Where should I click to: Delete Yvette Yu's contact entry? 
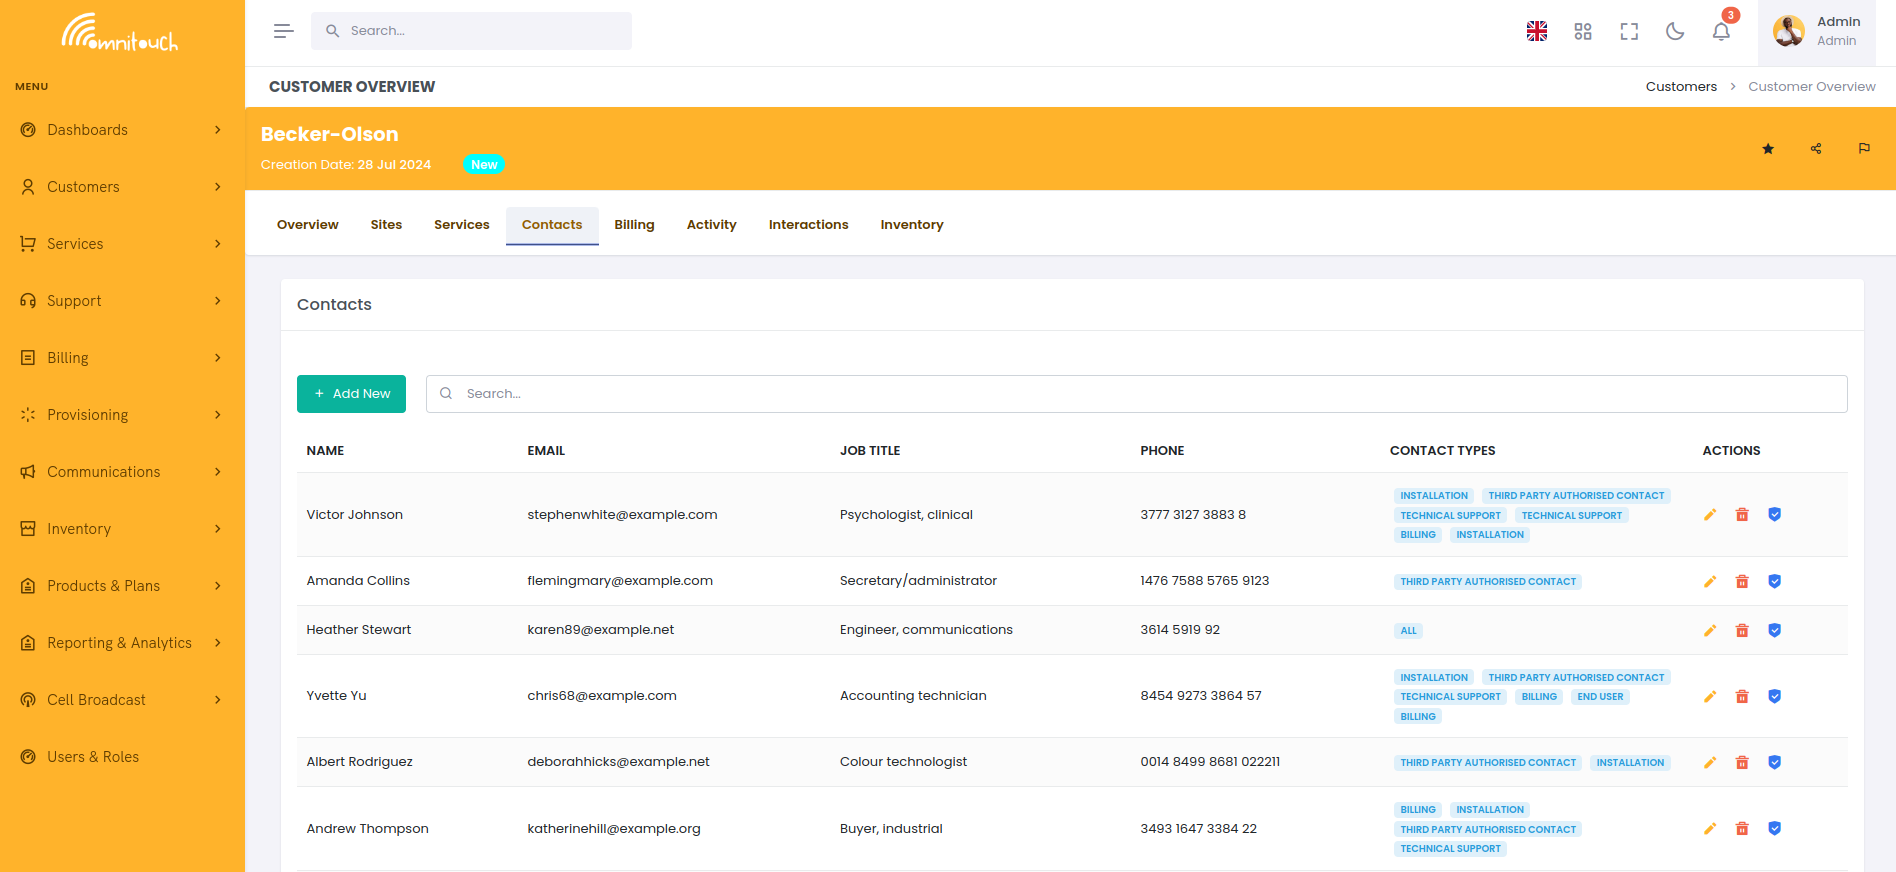pos(1742,696)
